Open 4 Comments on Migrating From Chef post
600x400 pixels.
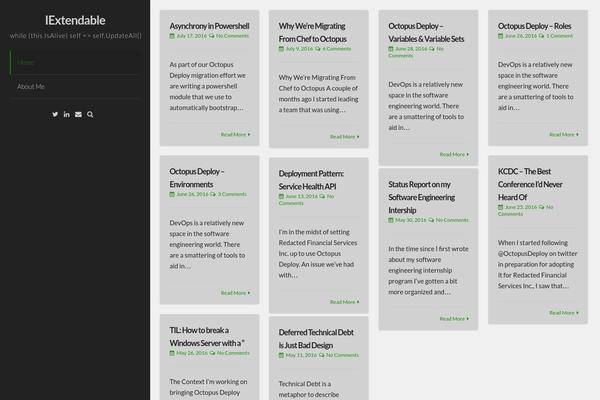coord(337,49)
